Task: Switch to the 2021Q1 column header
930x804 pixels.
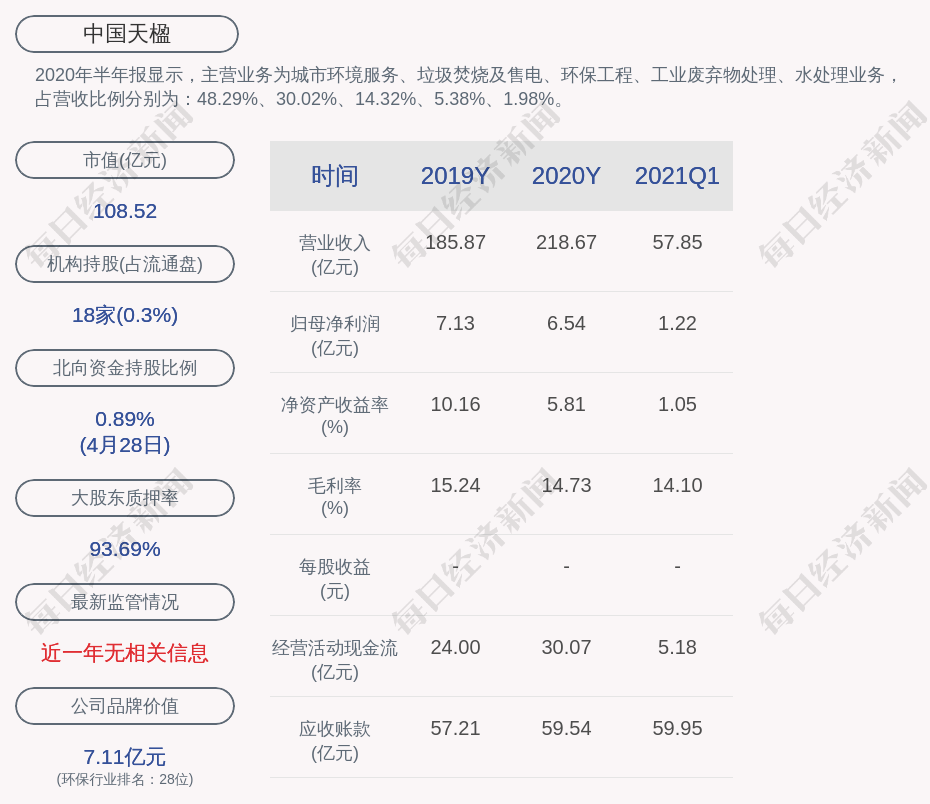Action: click(677, 176)
